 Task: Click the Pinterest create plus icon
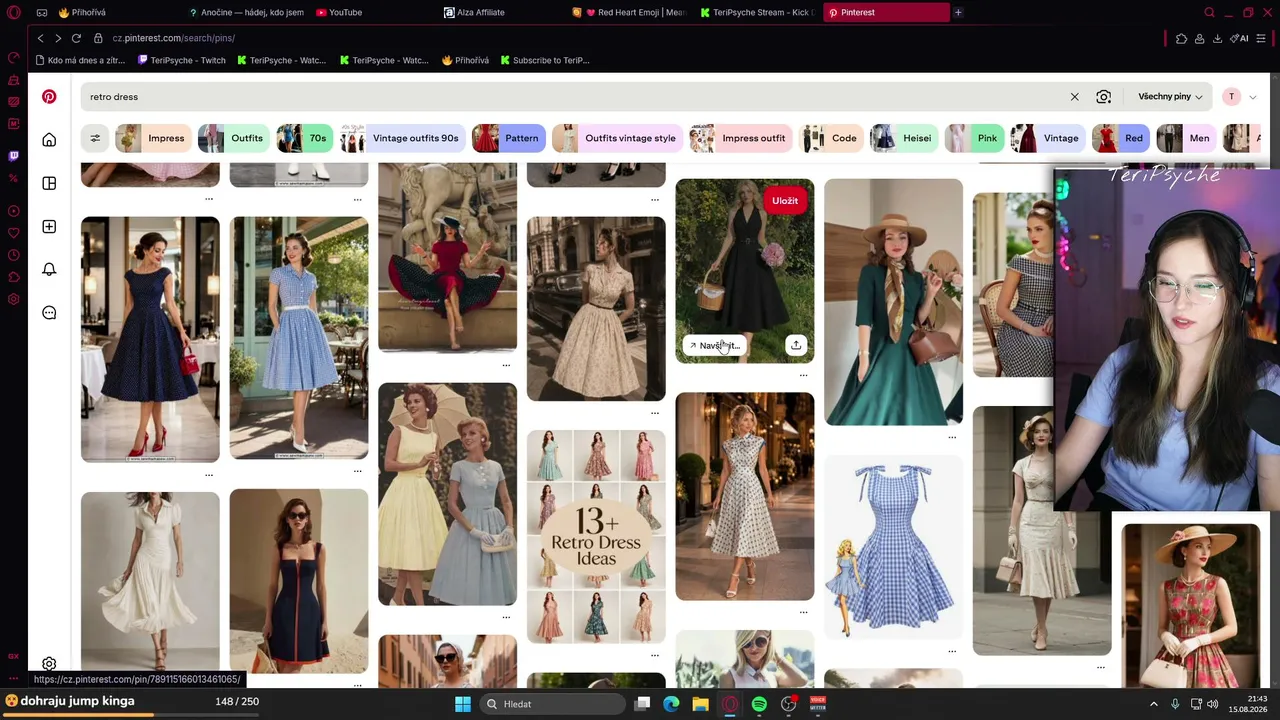(49, 227)
